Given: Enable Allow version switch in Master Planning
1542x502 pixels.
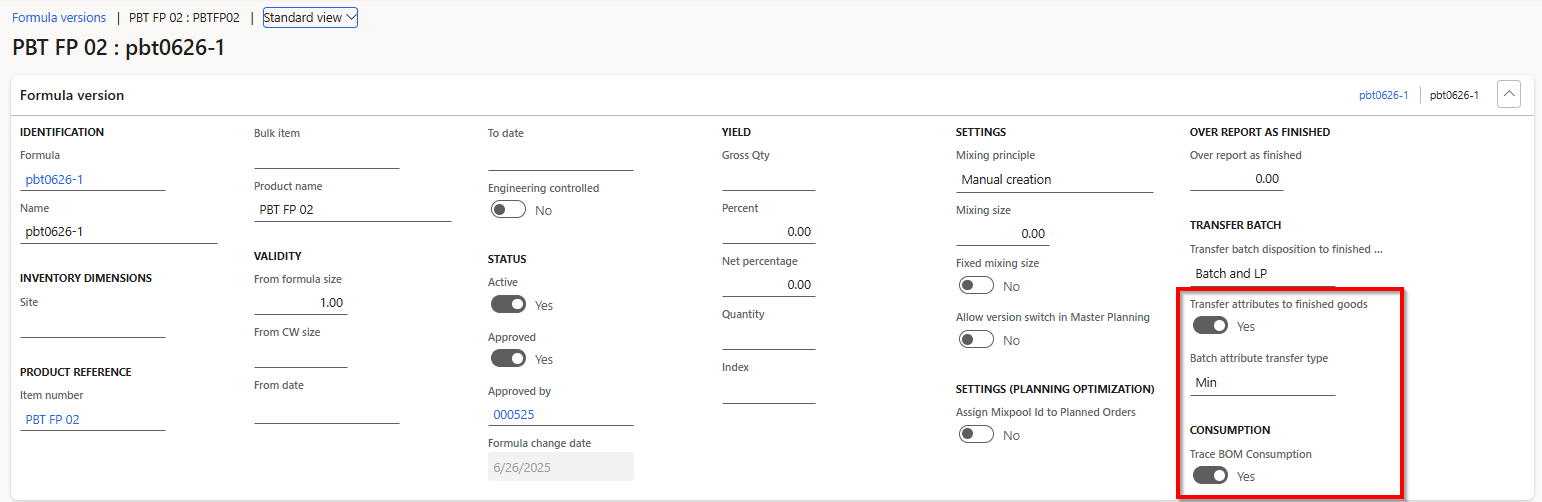Looking at the screenshot, I should 976,339.
